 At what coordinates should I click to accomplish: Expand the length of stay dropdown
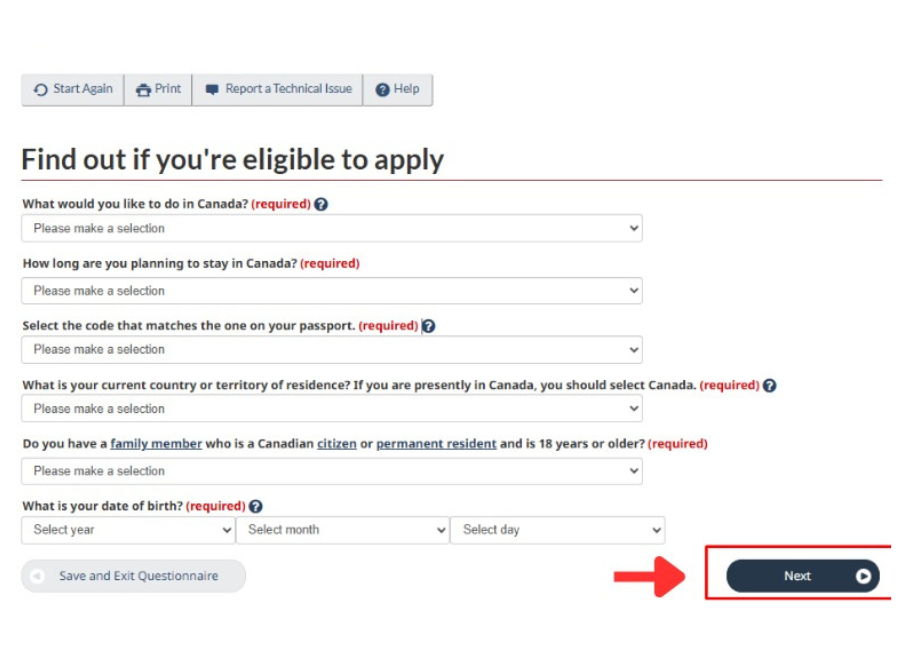(331, 291)
